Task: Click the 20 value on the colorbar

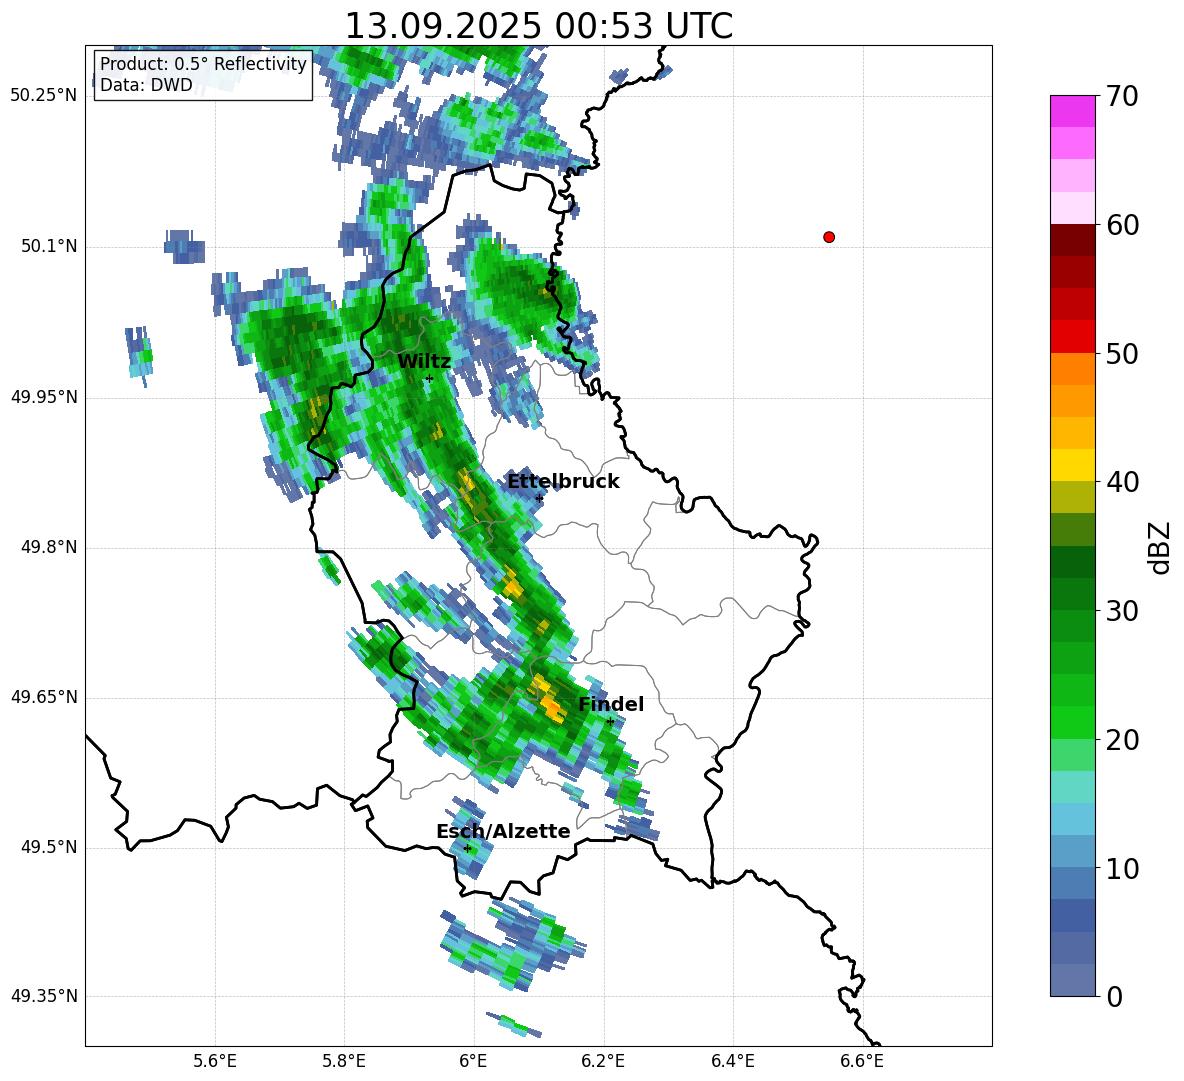Action: click(1121, 740)
